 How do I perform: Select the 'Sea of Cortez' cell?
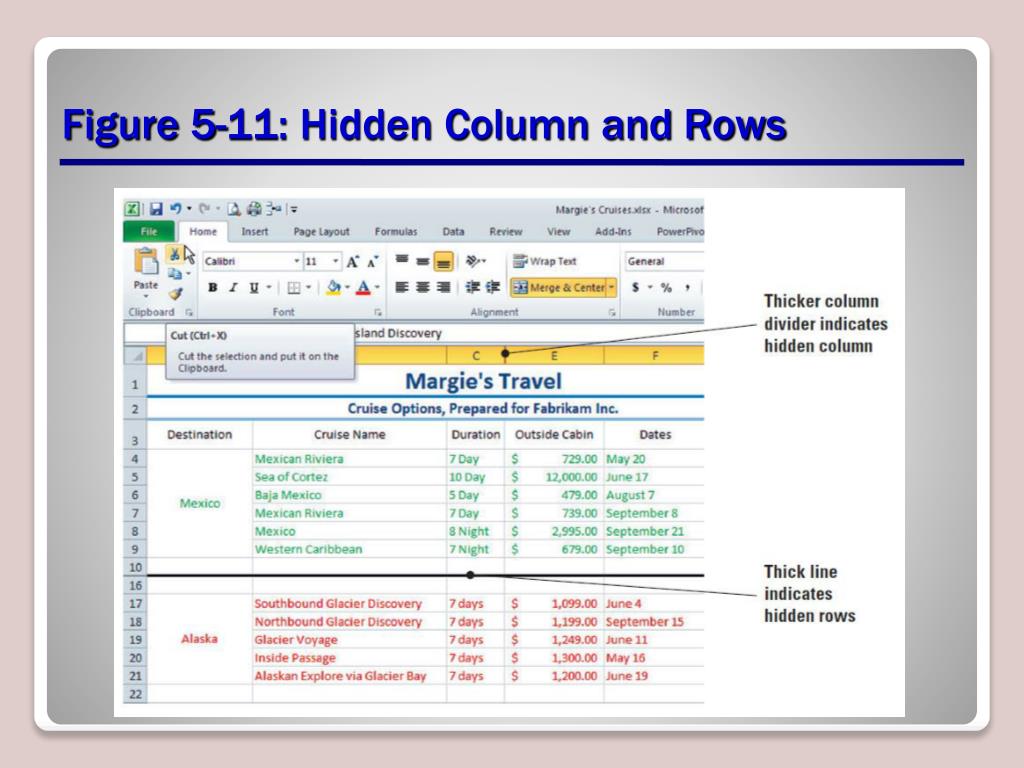[349, 477]
